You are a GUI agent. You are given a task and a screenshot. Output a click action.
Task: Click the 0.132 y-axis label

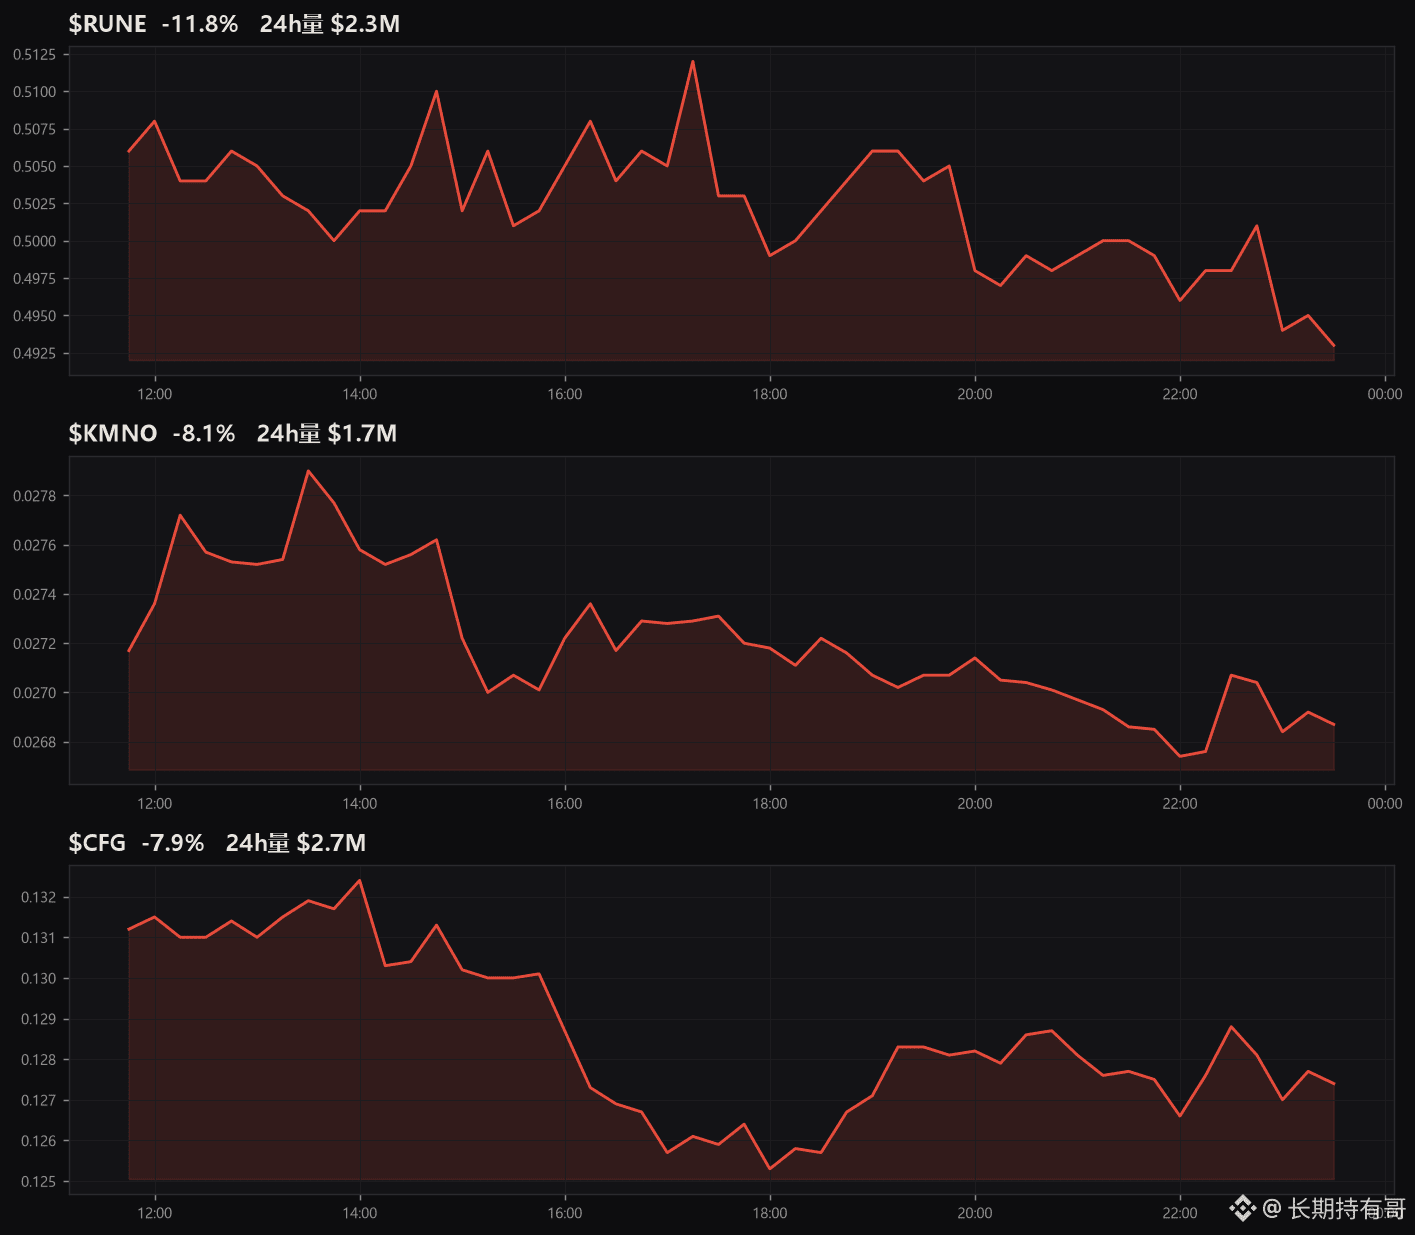[x=38, y=897]
